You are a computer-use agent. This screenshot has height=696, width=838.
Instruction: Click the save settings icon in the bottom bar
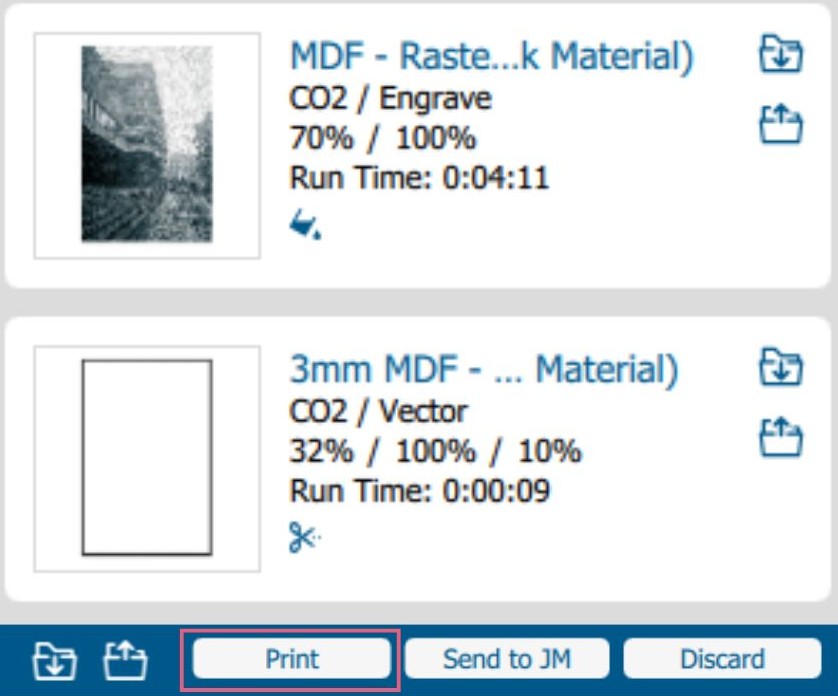pos(125,660)
